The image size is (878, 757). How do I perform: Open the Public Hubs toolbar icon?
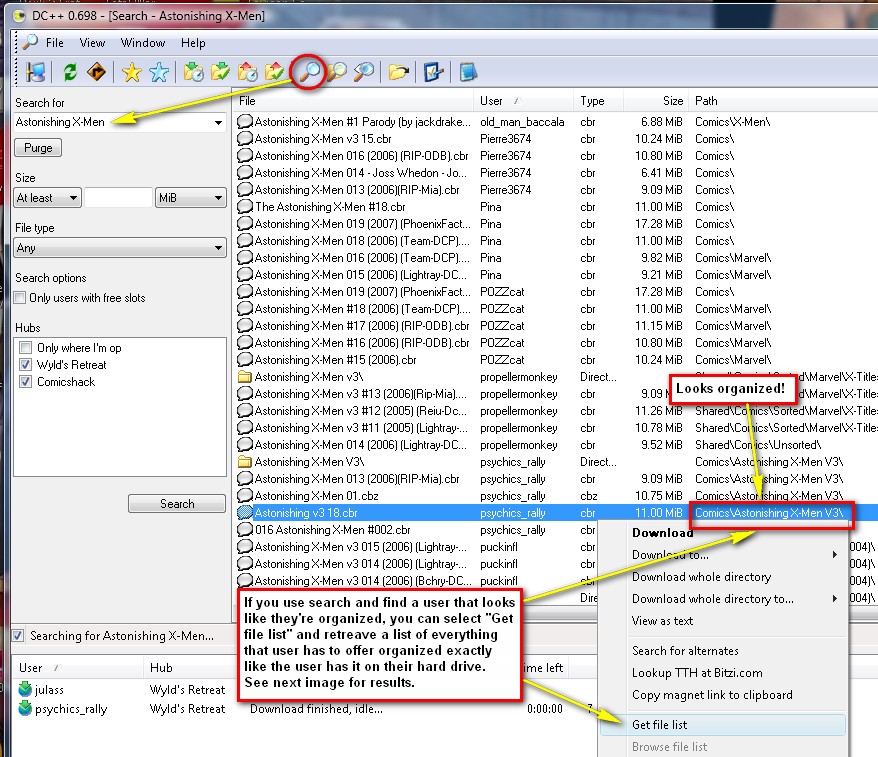(x=36, y=72)
